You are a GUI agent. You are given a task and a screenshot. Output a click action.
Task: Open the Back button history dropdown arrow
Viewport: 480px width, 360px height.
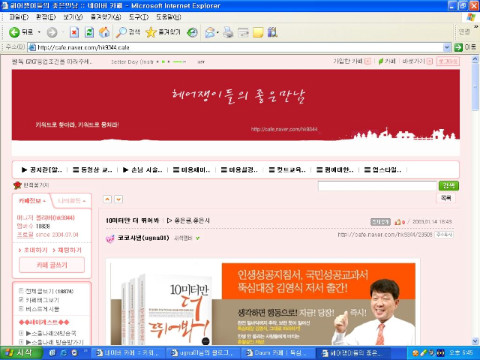[39, 32]
